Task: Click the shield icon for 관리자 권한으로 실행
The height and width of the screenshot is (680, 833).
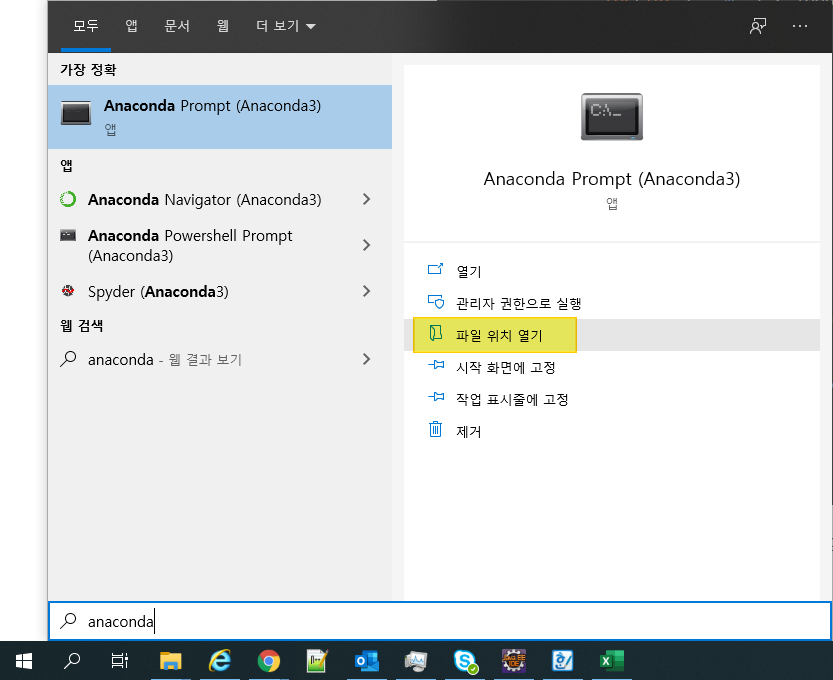Action: 436,302
